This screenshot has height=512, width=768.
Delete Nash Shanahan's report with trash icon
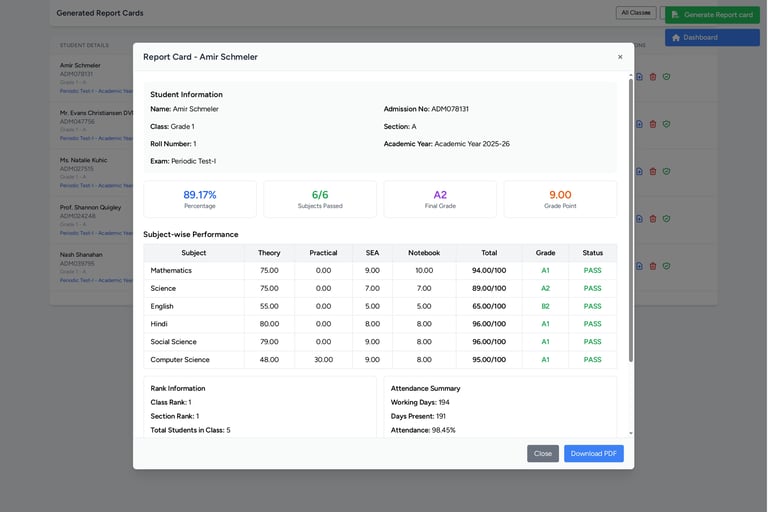click(x=653, y=266)
